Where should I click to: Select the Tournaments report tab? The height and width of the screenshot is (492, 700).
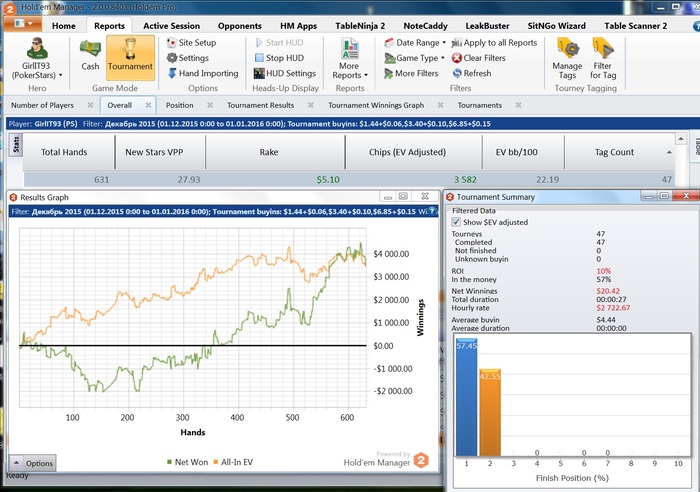coord(479,105)
